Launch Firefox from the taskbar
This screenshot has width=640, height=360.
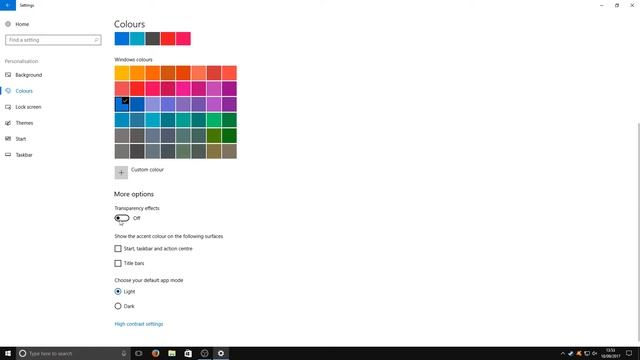156,353
